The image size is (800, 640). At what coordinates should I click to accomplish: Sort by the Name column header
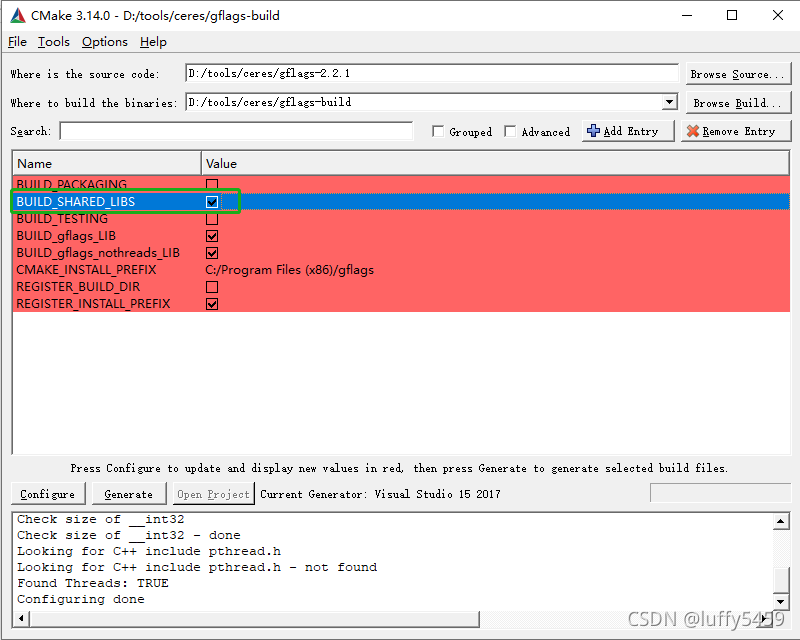click(x=107, y=164)
